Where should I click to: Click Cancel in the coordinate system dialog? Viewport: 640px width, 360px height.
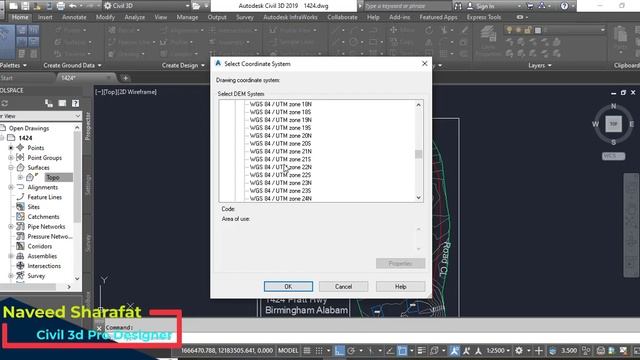coord(343,287)
